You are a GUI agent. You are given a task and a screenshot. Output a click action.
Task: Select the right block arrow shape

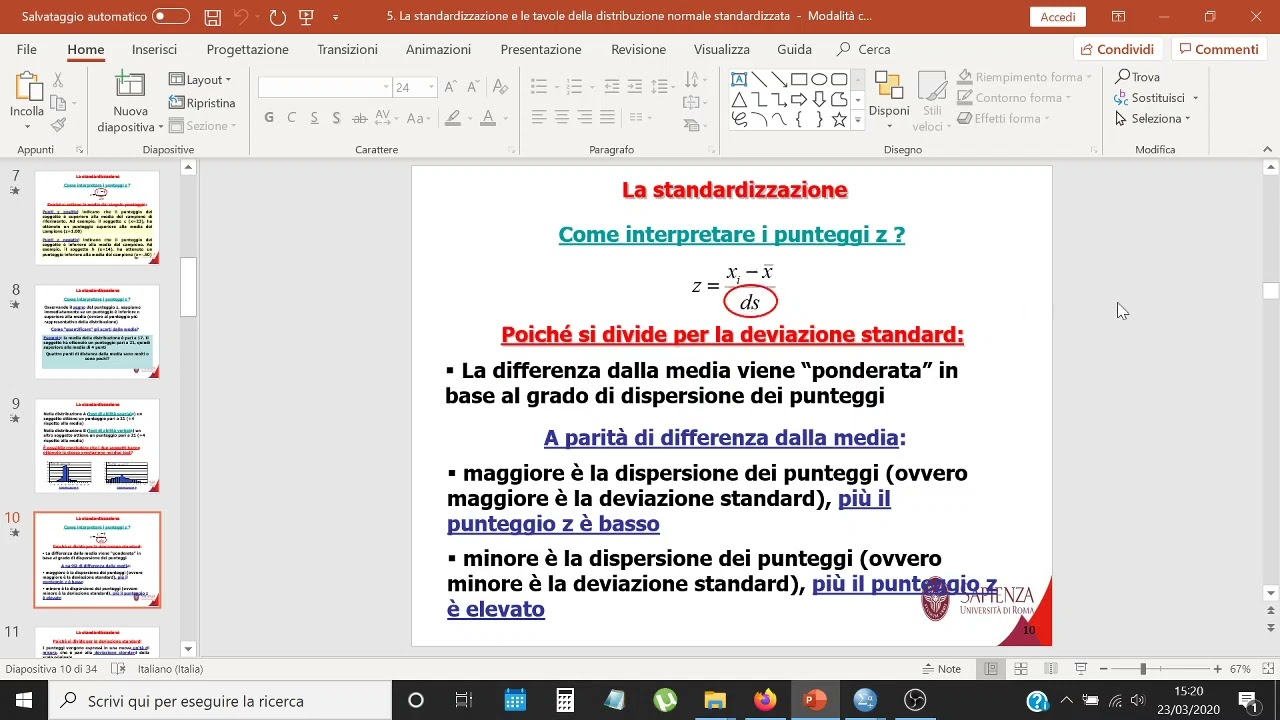click(799, 99)
